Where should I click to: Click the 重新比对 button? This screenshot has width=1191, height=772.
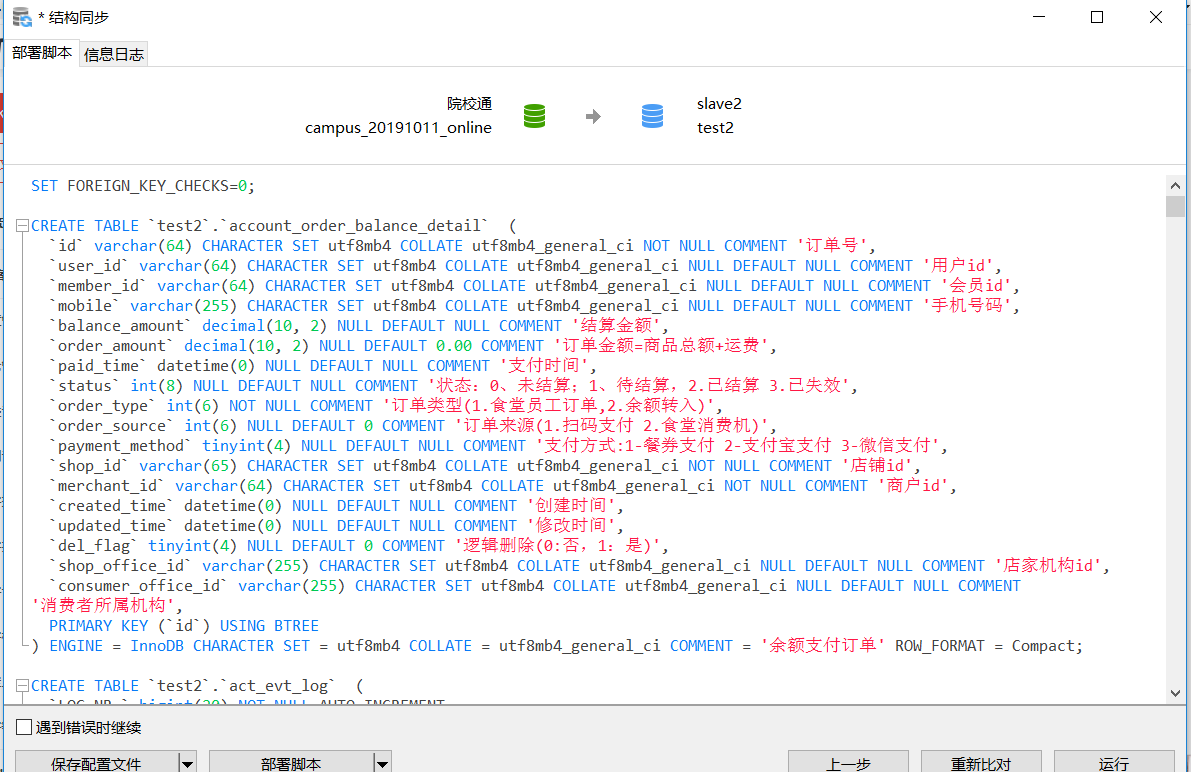(x=980, y=763)
